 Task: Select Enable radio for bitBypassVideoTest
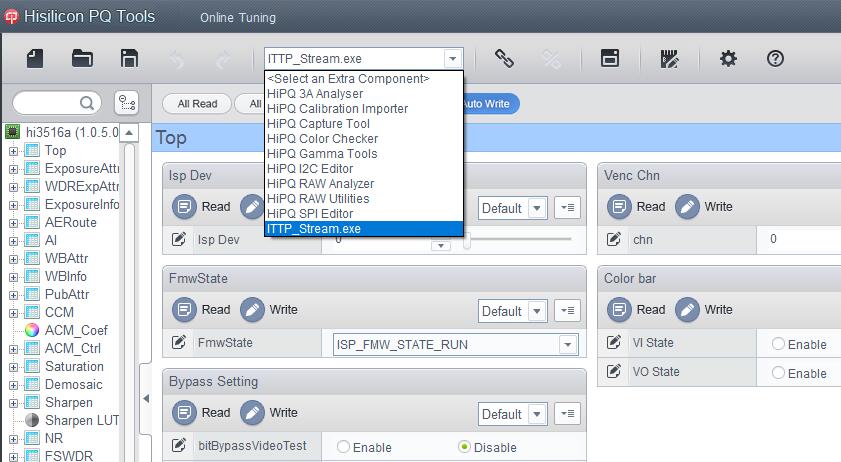coord(343,446)
